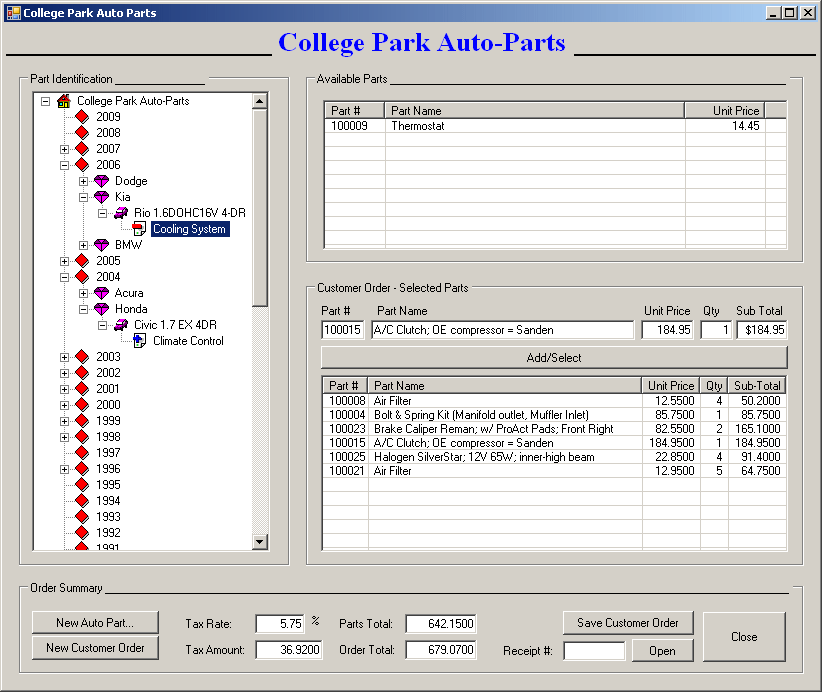Click the purple gem icon beside Honda
Image resolution: width=822 pixels, height=692 pixels.
tap(101, 309)
